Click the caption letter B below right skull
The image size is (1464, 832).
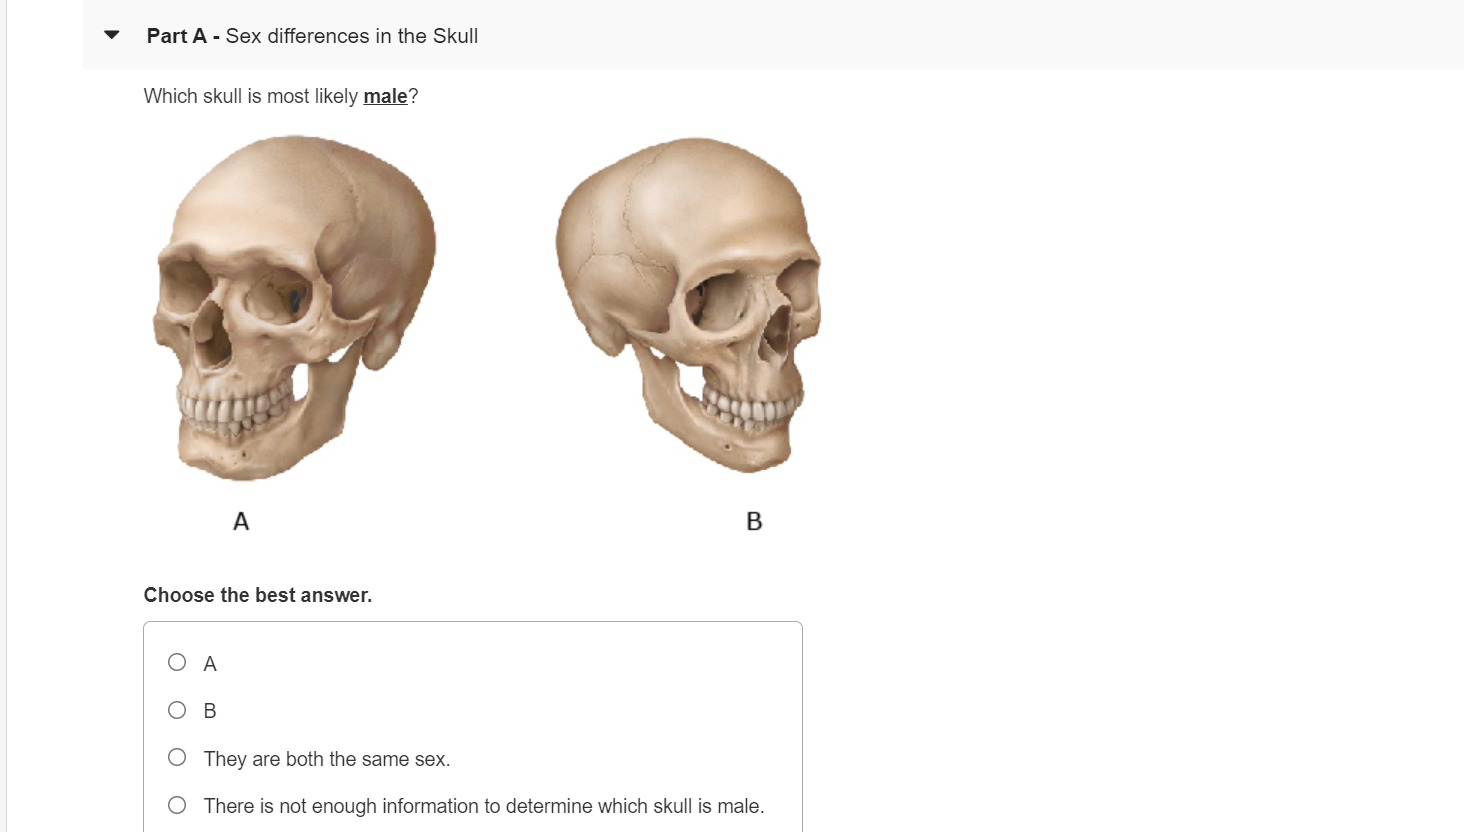[x=754, y=521]
